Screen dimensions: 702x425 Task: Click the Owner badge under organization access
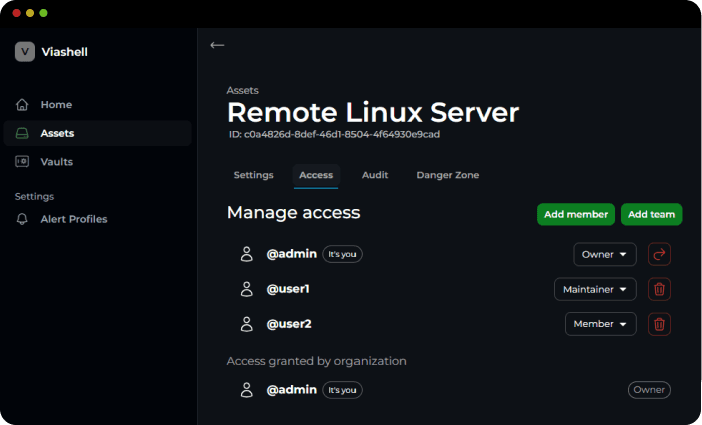(649, 390)
